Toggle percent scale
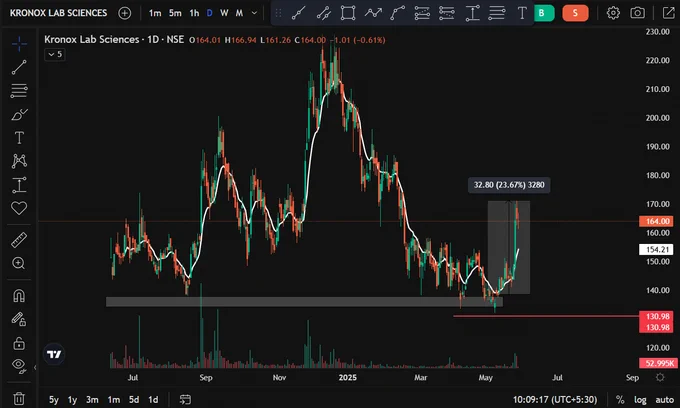This screenshot has height=408, width=680. pos(620,399)
